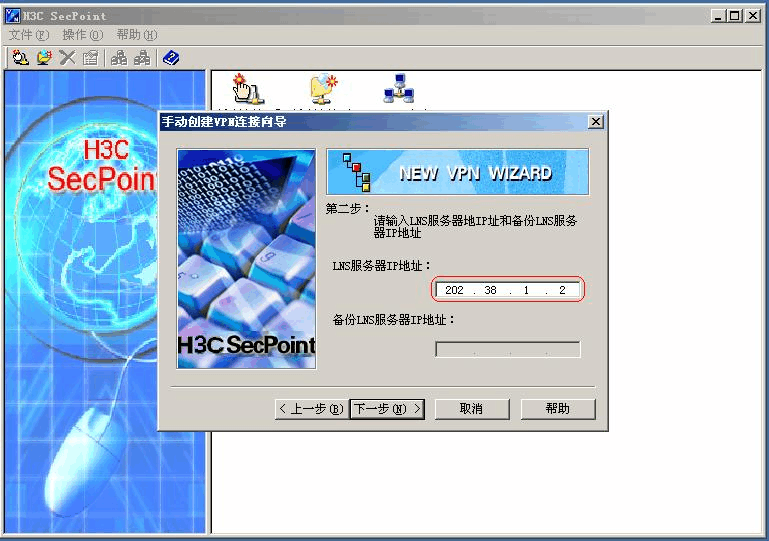Click the 上一步(B) back button
769x541 pixels.
point(311,409)
